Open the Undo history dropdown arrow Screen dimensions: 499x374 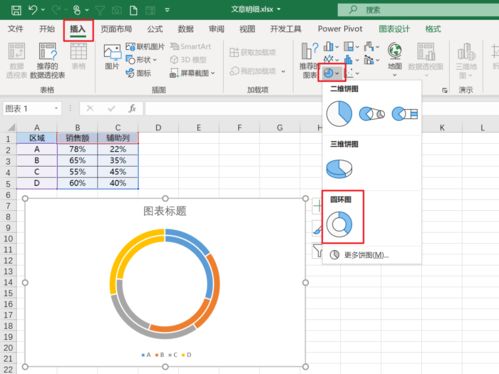click(x=43, y=10)
